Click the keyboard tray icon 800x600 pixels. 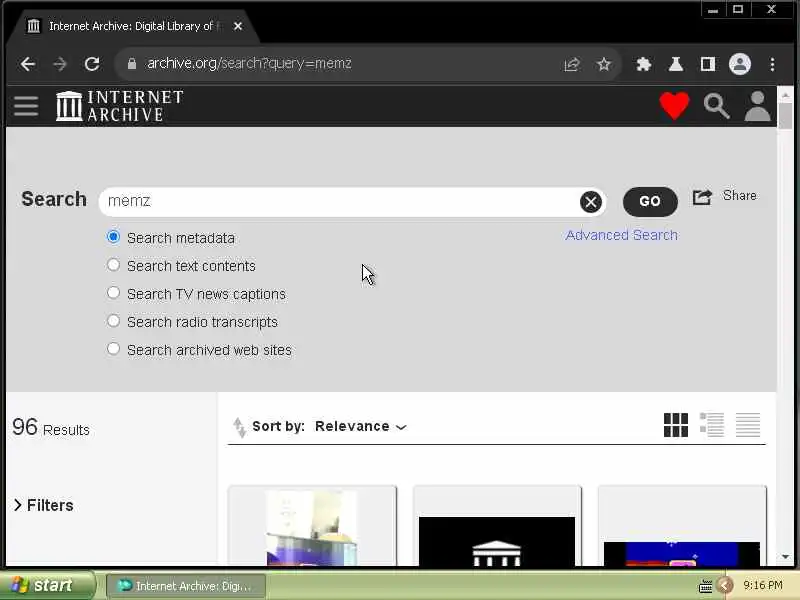[705, 586]
